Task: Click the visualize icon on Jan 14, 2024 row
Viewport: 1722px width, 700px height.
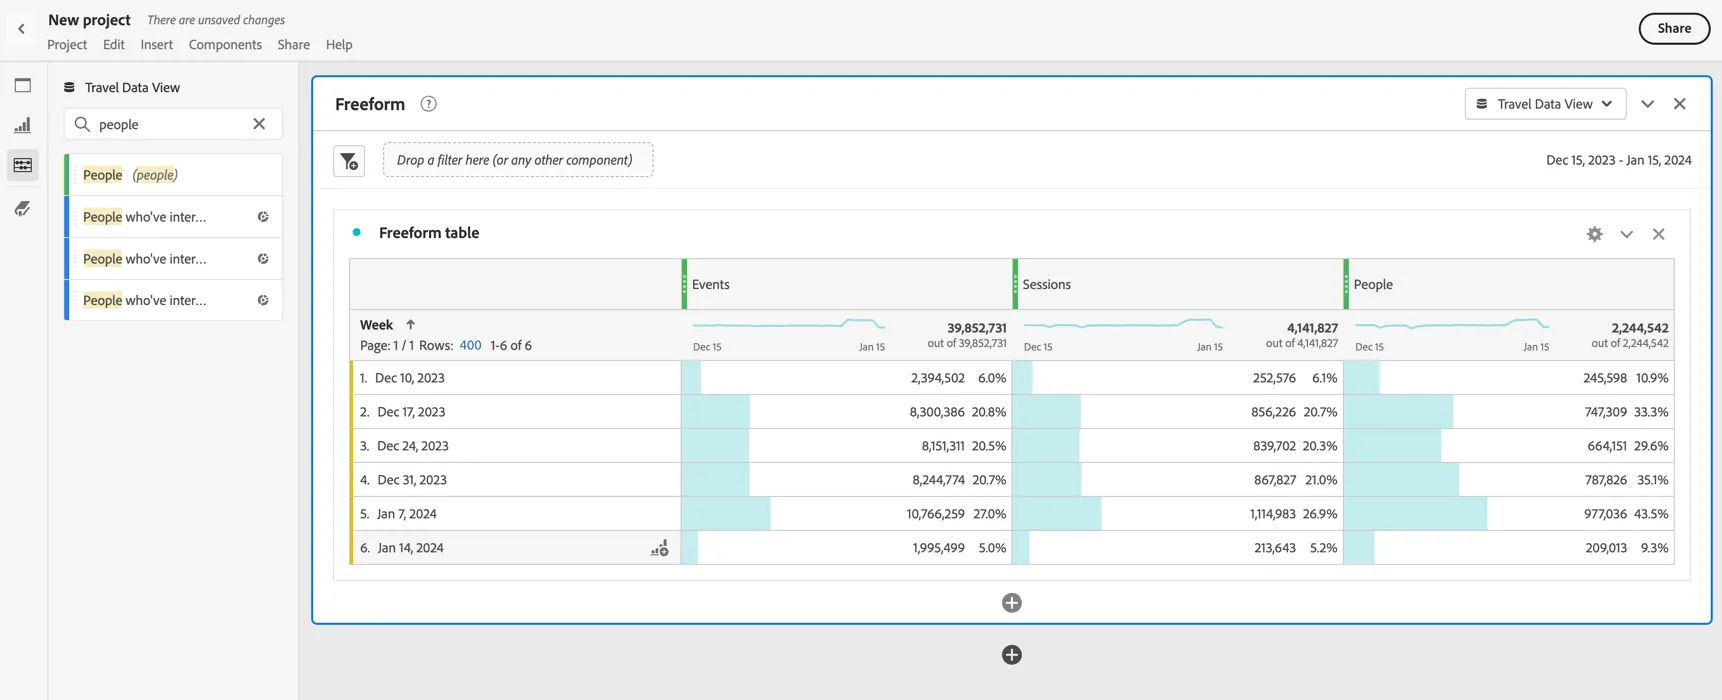Action: coord(659,548)
